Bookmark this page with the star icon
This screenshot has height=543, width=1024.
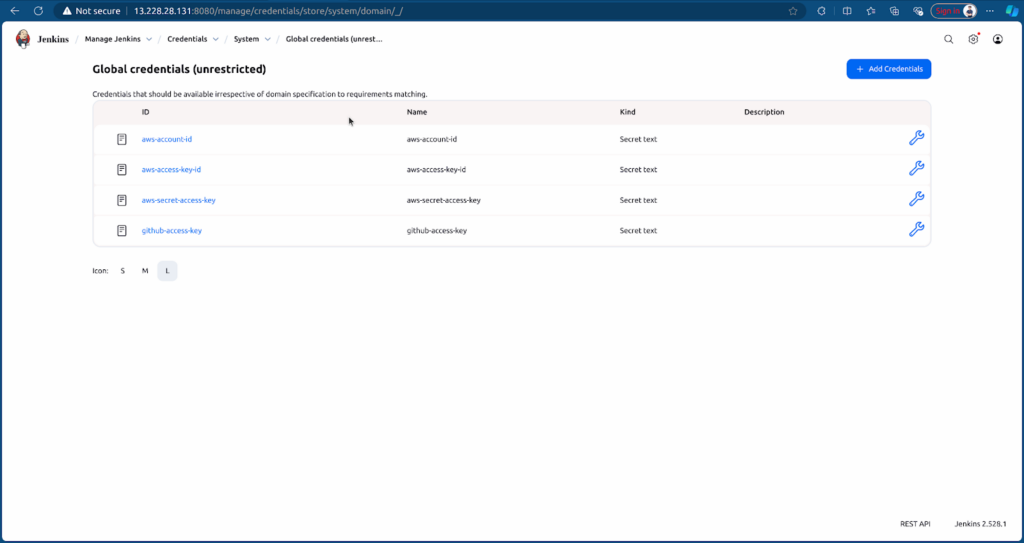[x=793, y=11]
